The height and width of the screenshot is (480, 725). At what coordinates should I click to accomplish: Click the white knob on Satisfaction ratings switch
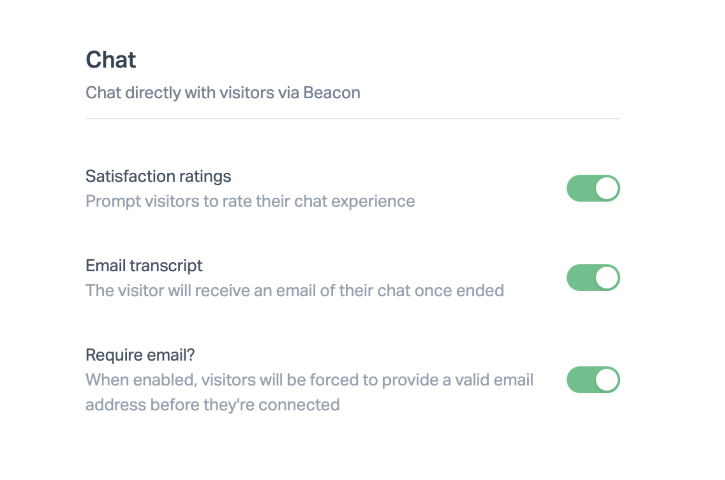tap(607, 188)
